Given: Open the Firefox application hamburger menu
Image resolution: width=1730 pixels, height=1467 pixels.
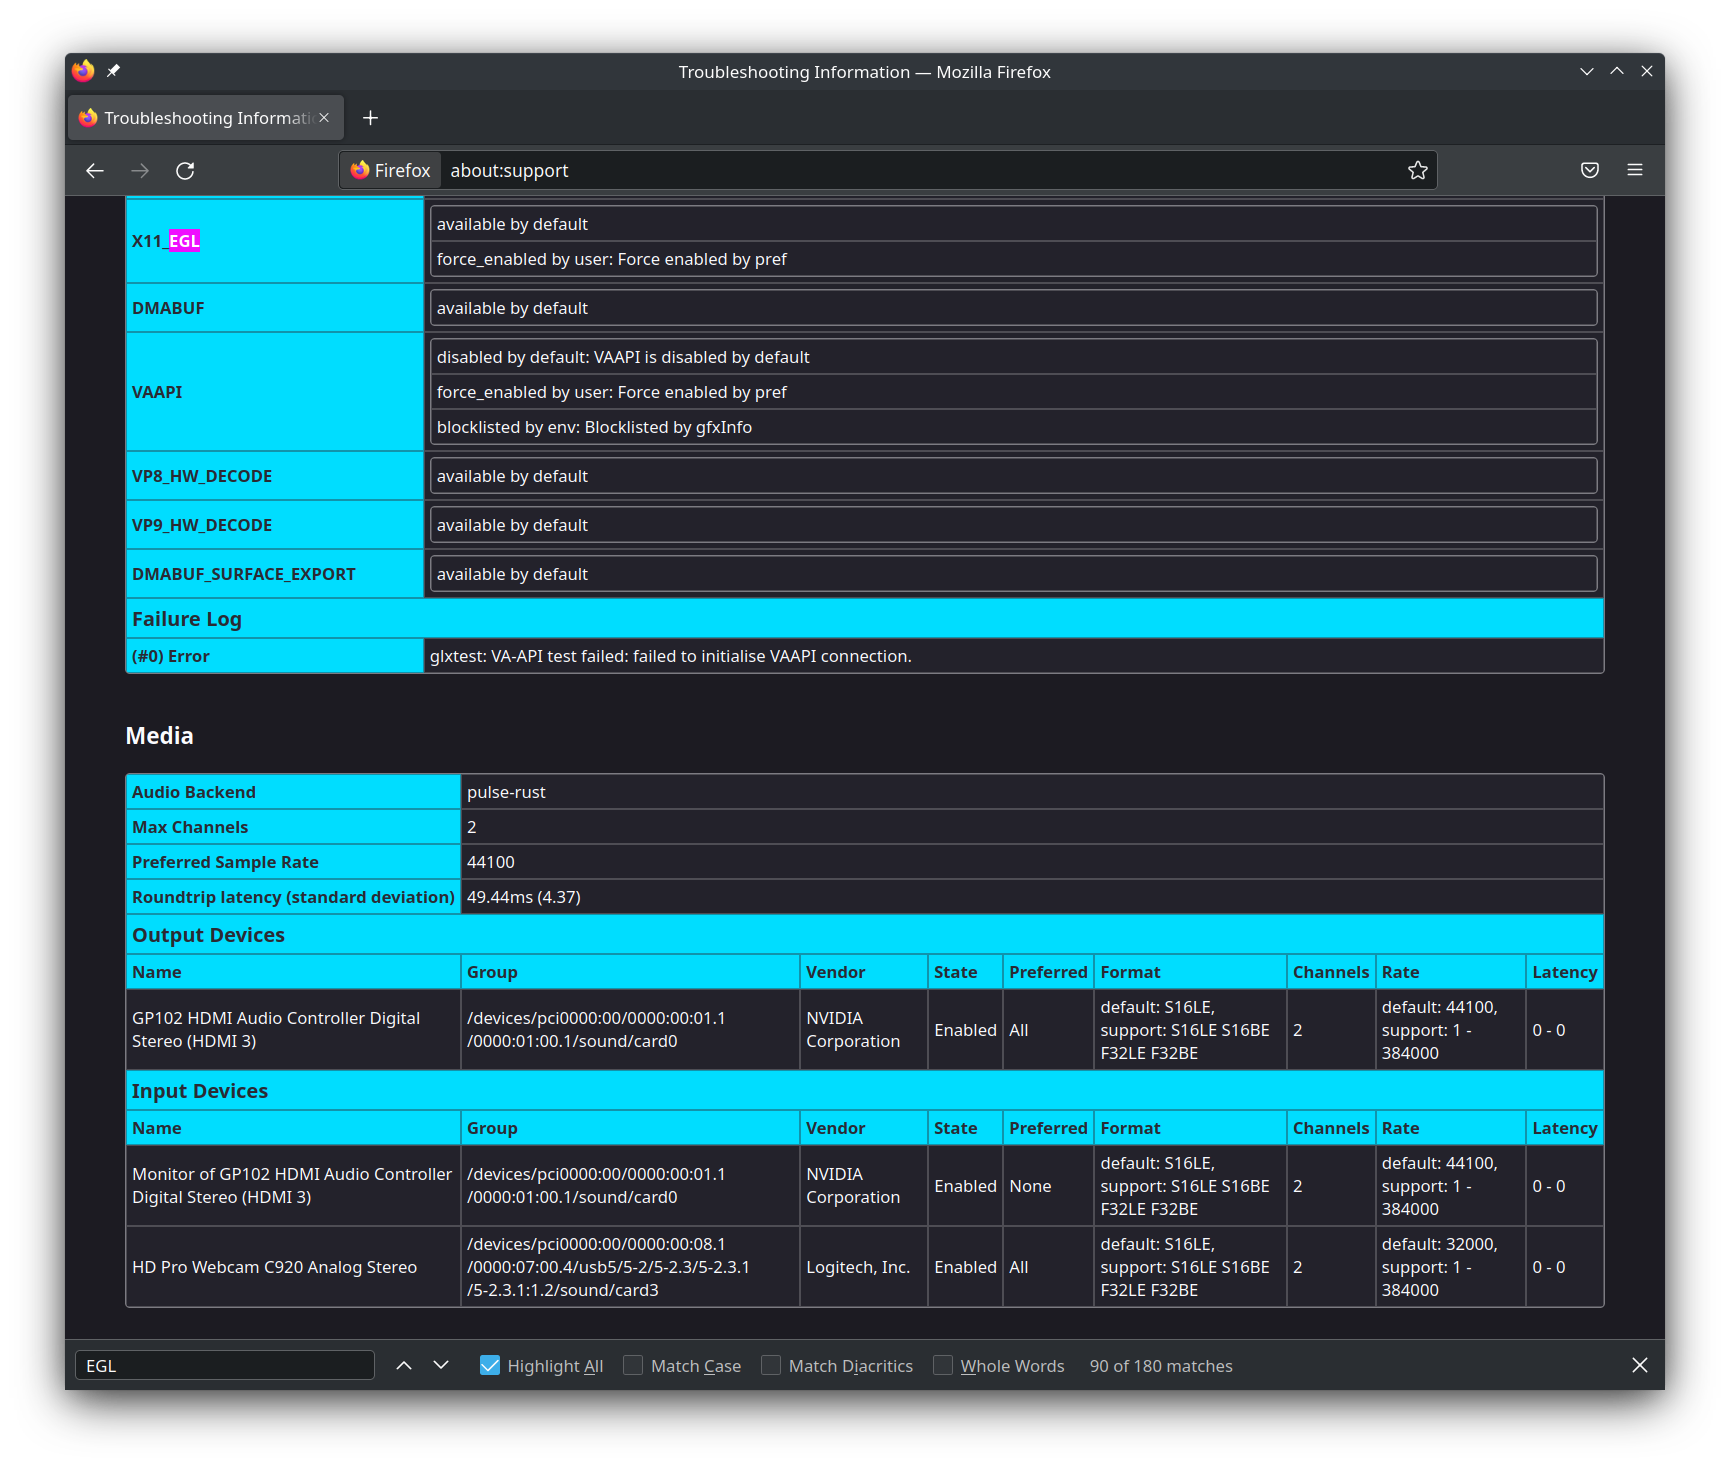Looking at the screenshot, I should pos(1635,171).
